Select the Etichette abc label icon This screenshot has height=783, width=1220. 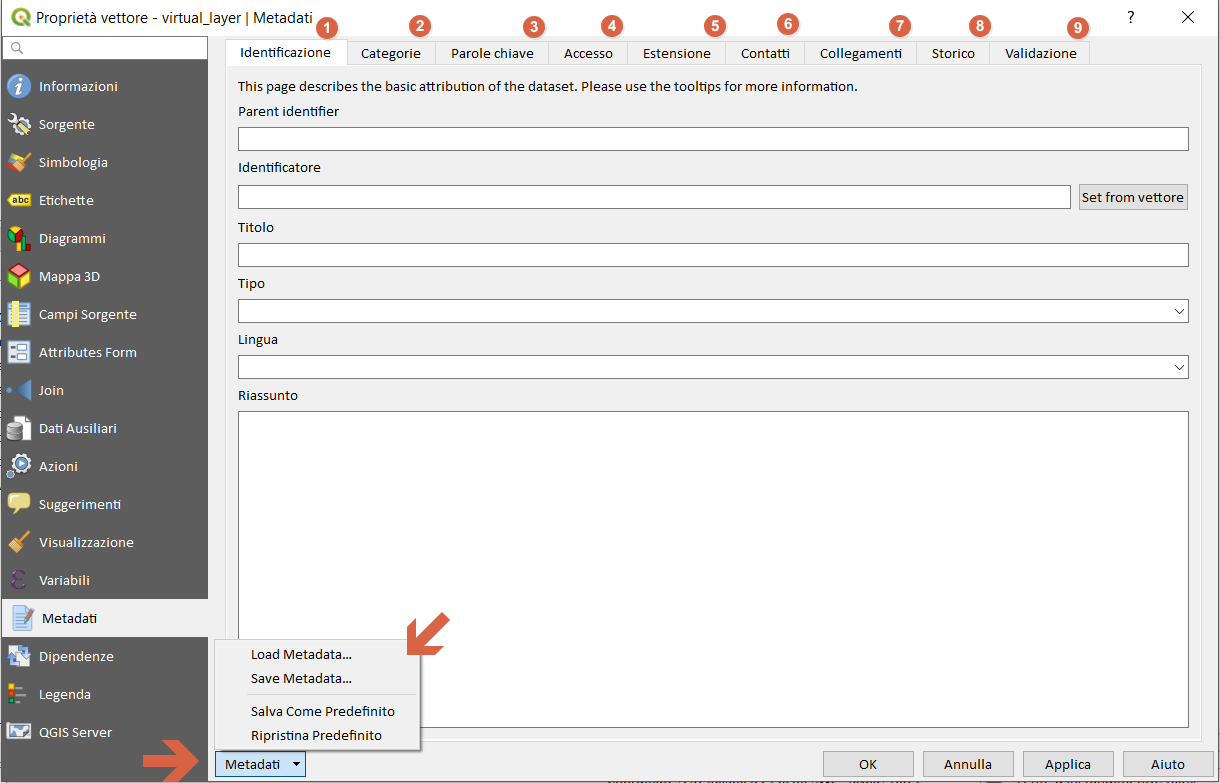point(19,200)
